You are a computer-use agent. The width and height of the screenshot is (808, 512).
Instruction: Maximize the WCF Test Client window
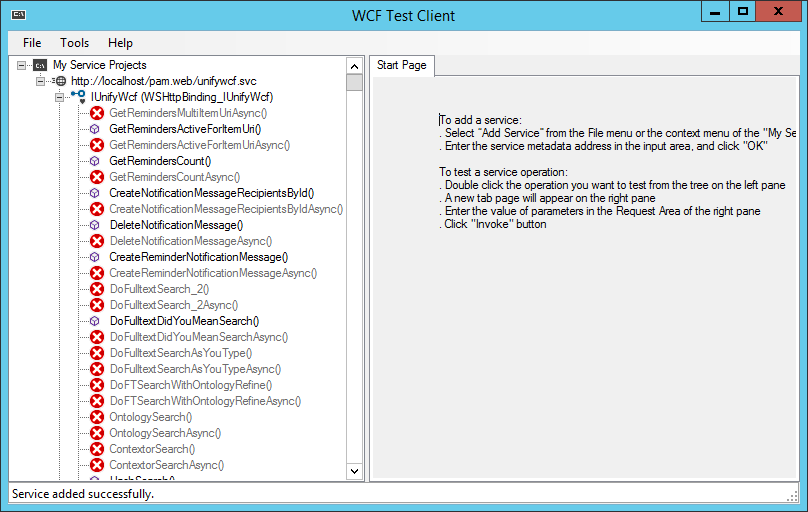click(743, 11)
